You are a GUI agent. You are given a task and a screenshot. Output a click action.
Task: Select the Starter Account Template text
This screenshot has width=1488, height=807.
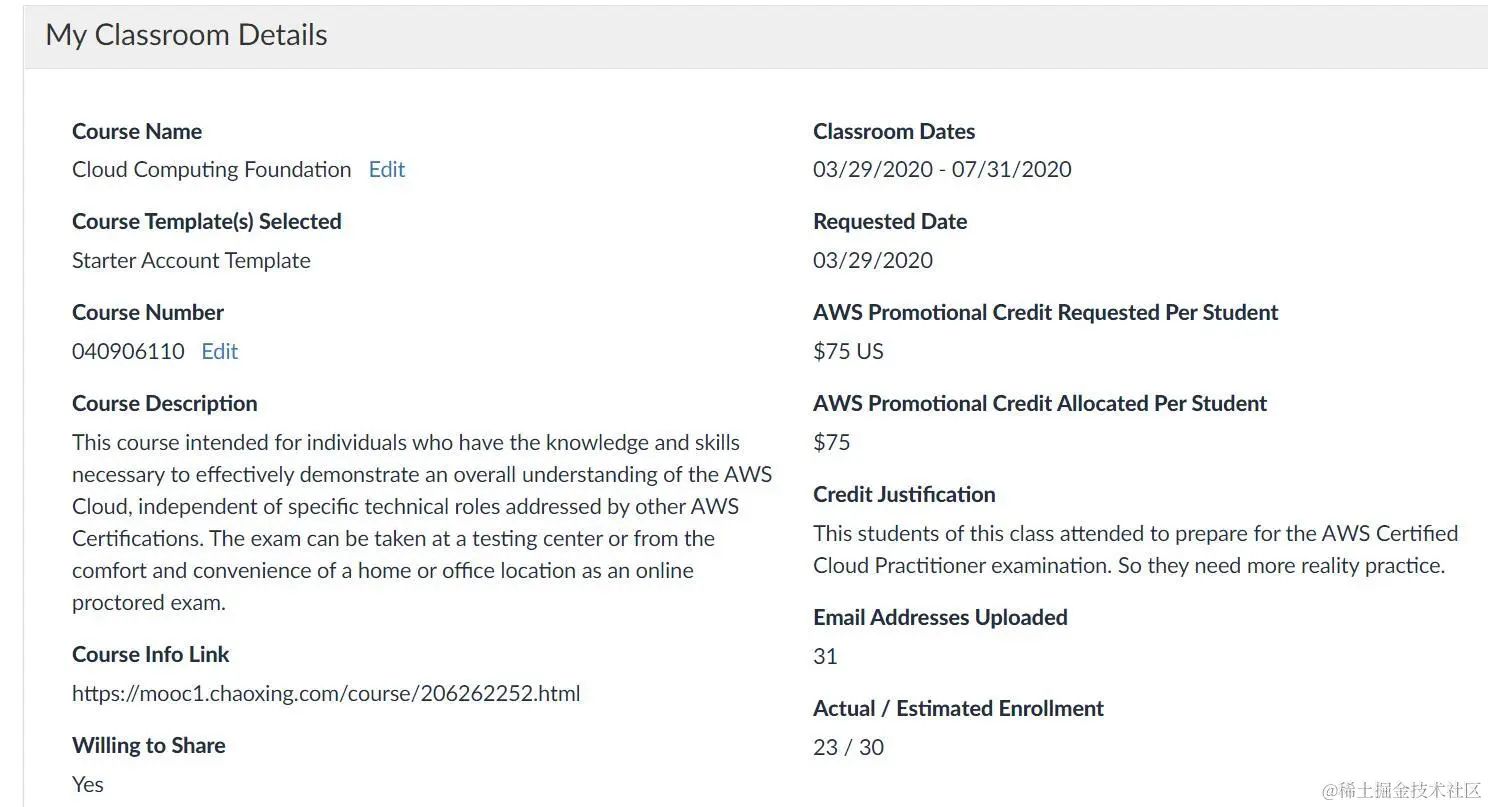pyautogui.click(x=191, y=260)
